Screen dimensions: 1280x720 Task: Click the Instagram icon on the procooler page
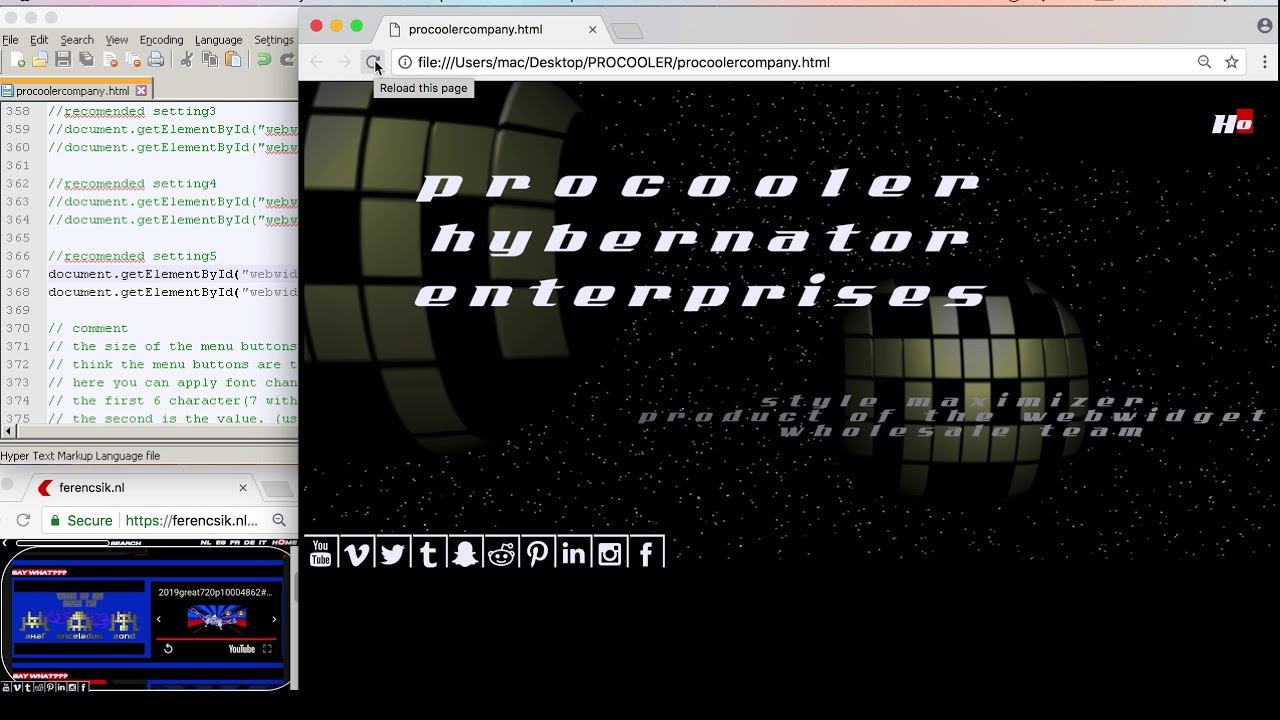click(610, 553)
